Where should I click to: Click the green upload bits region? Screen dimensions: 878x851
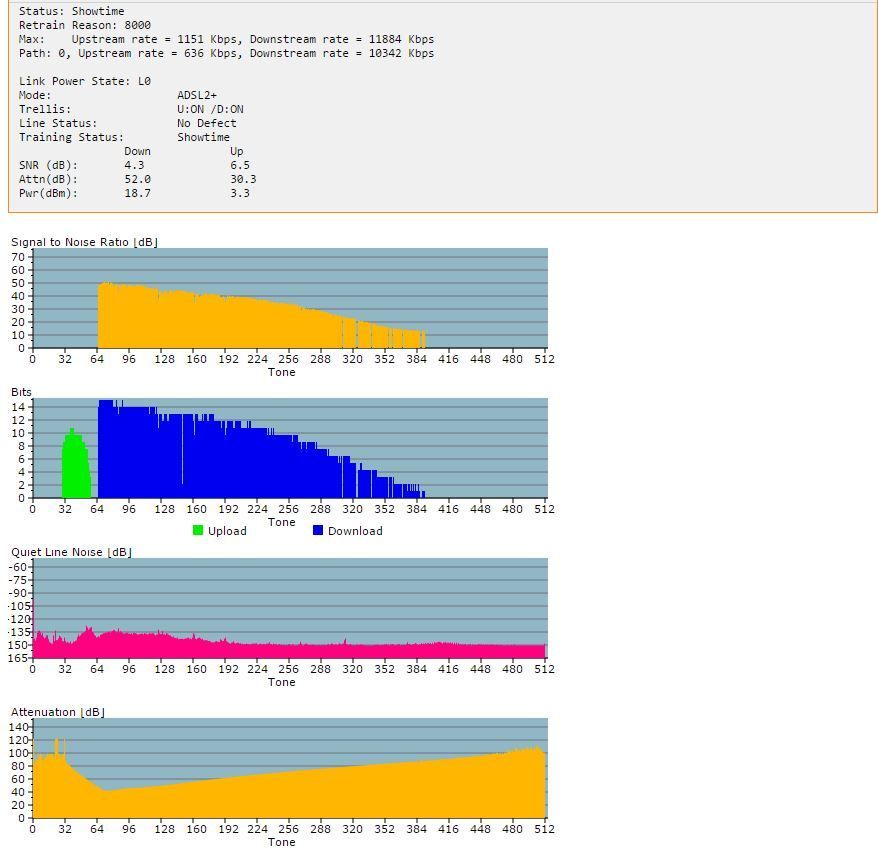[76, 467]
